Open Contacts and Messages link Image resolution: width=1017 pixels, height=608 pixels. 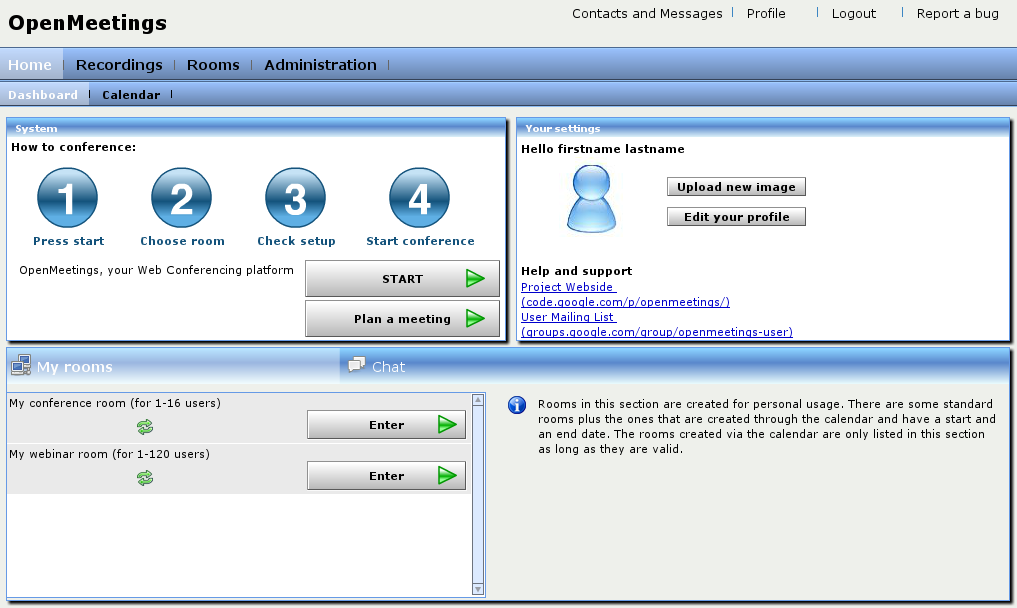coord(647,14)
